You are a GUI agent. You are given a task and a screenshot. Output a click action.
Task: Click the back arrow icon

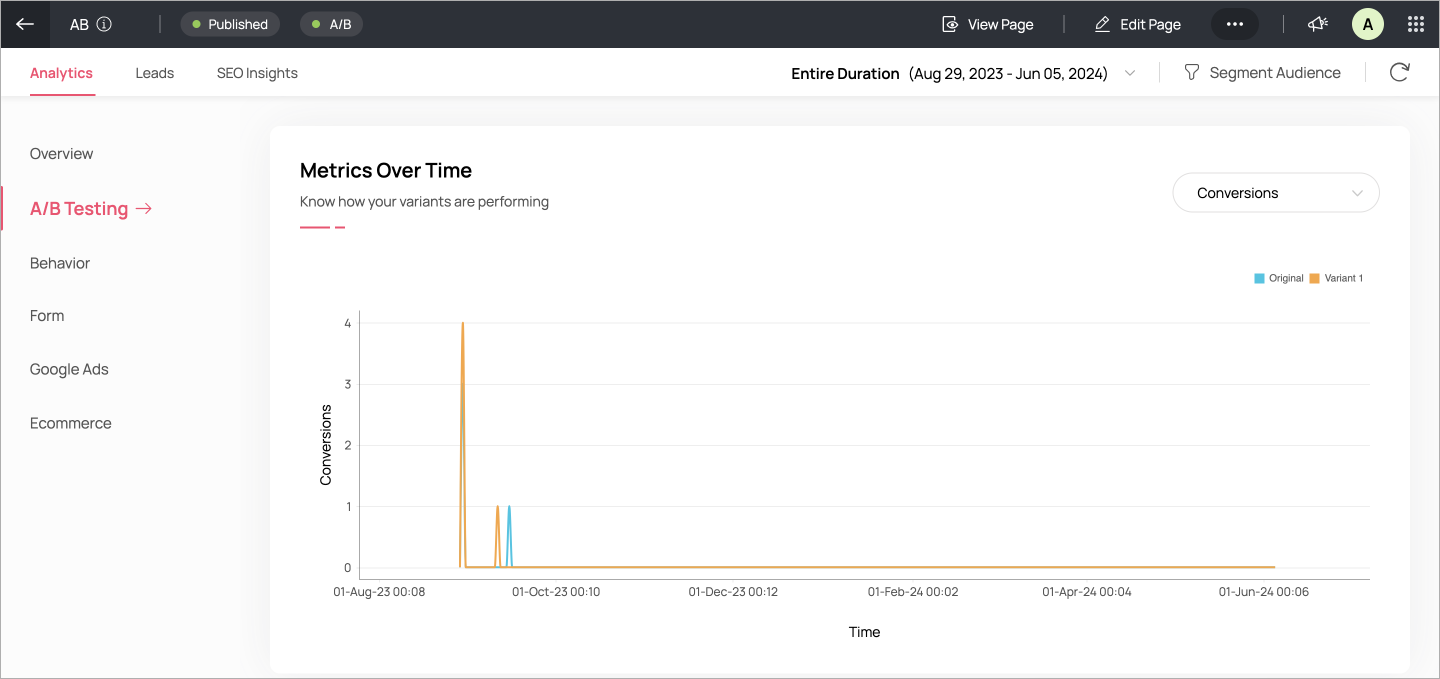[x=25, y=24]
